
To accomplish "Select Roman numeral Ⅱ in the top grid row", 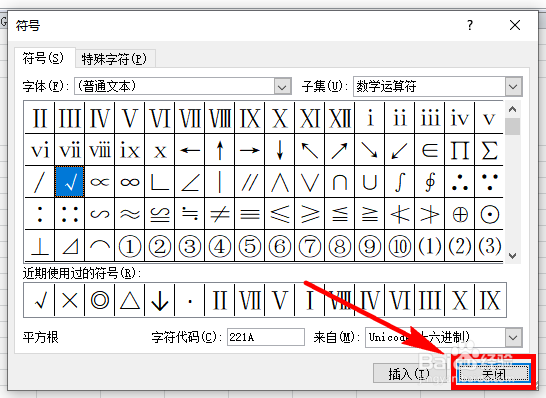I will pos(40,118).
